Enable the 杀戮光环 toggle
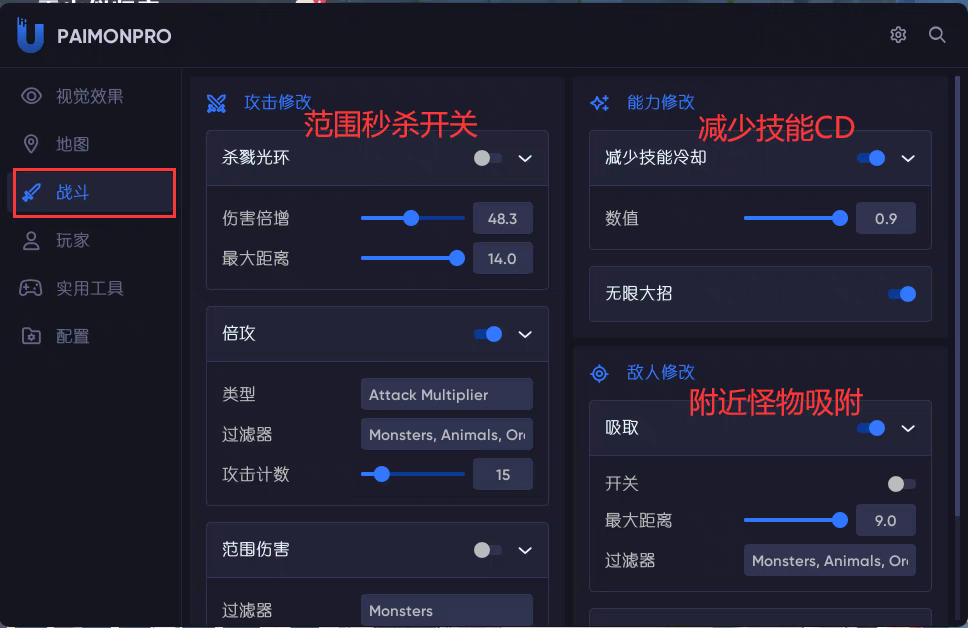Screen dimensions: 968x628 click(x=488, y=158)
